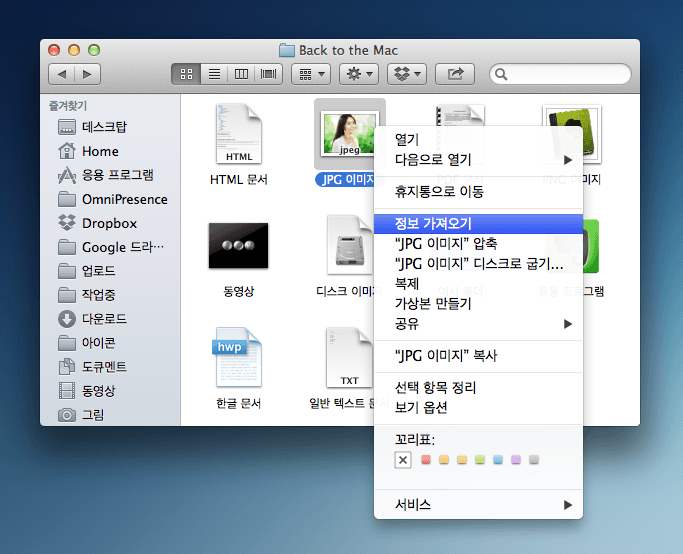Viewport: 683px width, 554px height.
Task: Select the hwp 한글 문서 file icon
Action: pyautogui.click(x=238, y=358)
